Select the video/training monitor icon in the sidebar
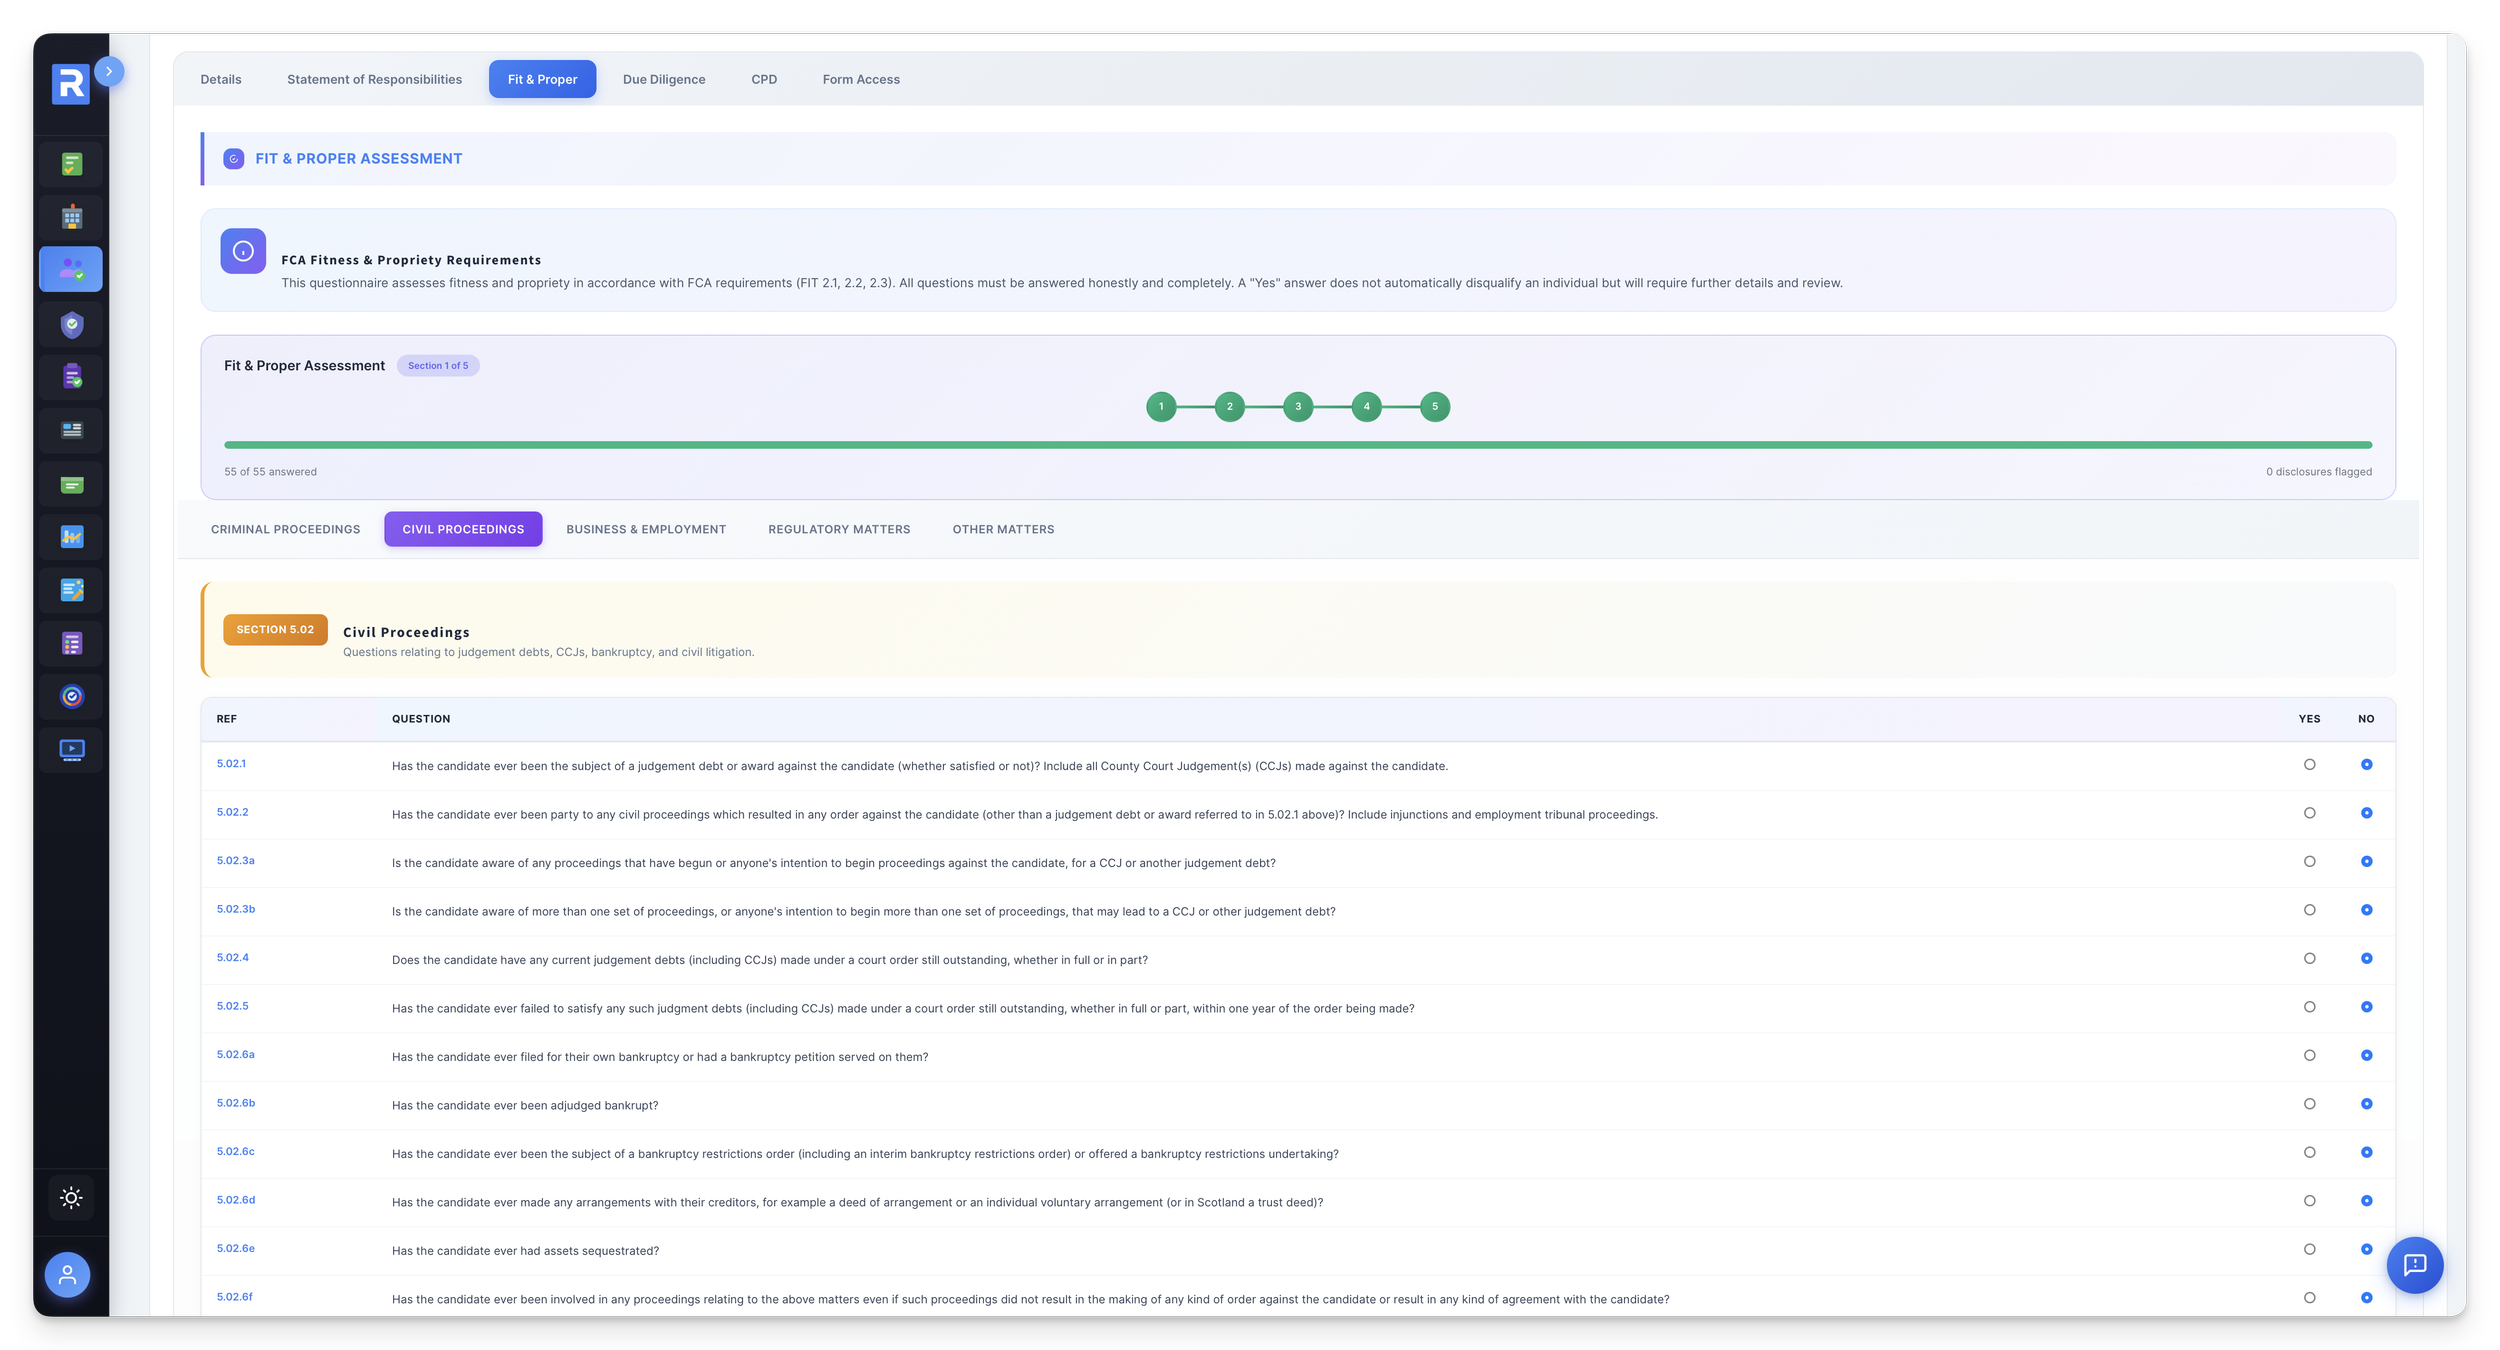 [x=70, y=750]
